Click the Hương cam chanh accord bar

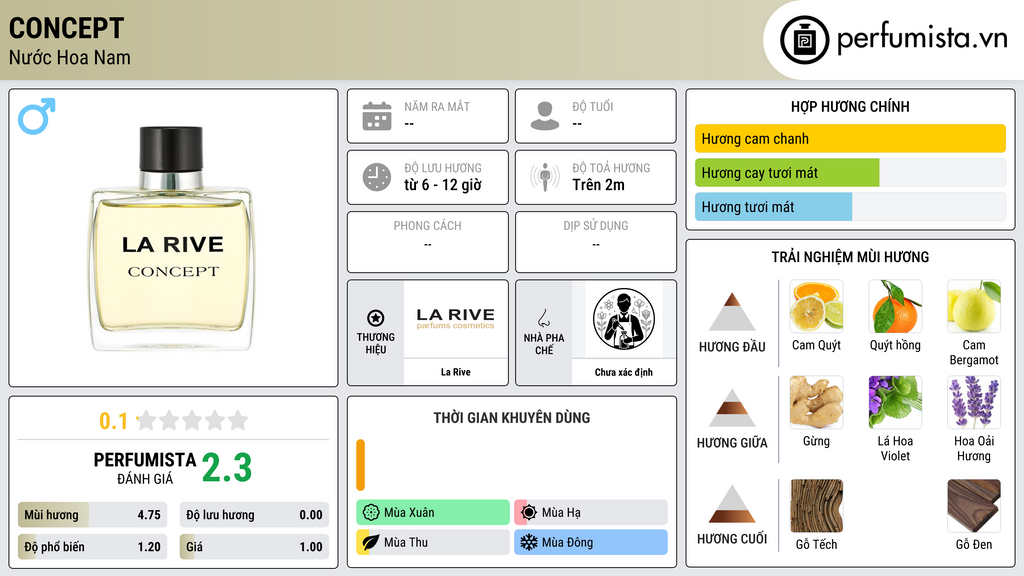[x=850, y=138]
